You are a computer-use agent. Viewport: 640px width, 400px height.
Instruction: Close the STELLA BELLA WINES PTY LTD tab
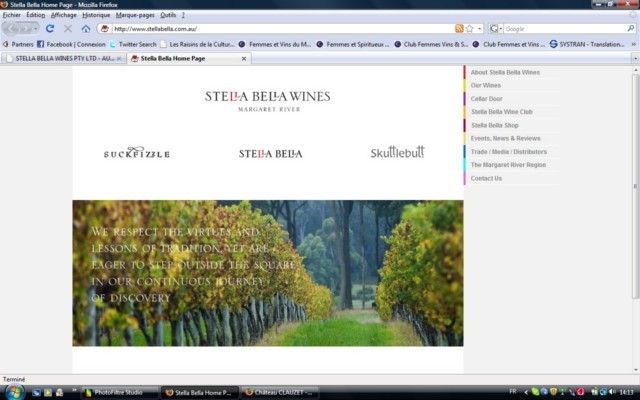point(119,59)
